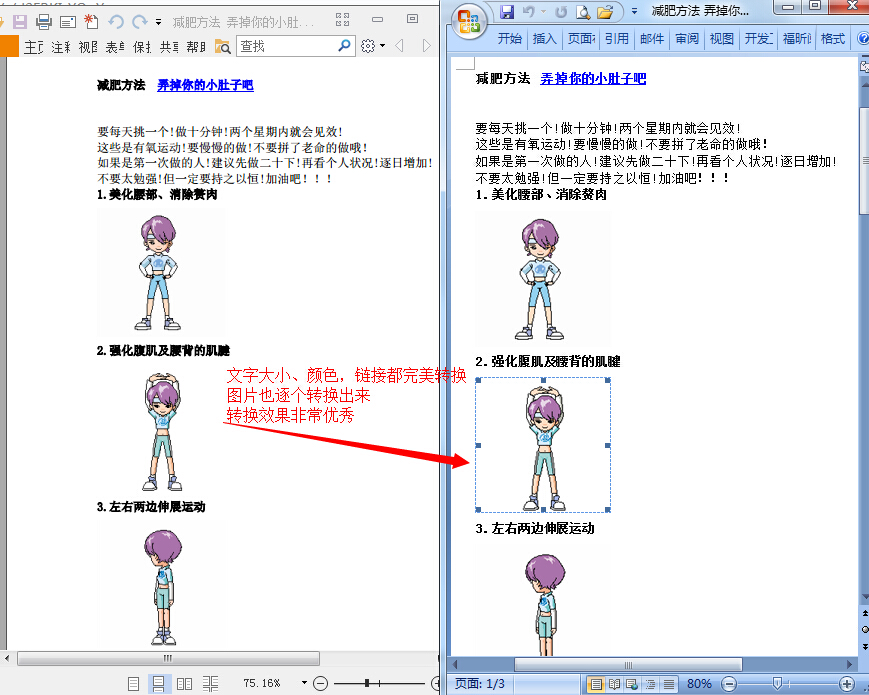Screen dimensions: 869x695
Task: Click the Print Preview icon in Word
Action: 582,12
